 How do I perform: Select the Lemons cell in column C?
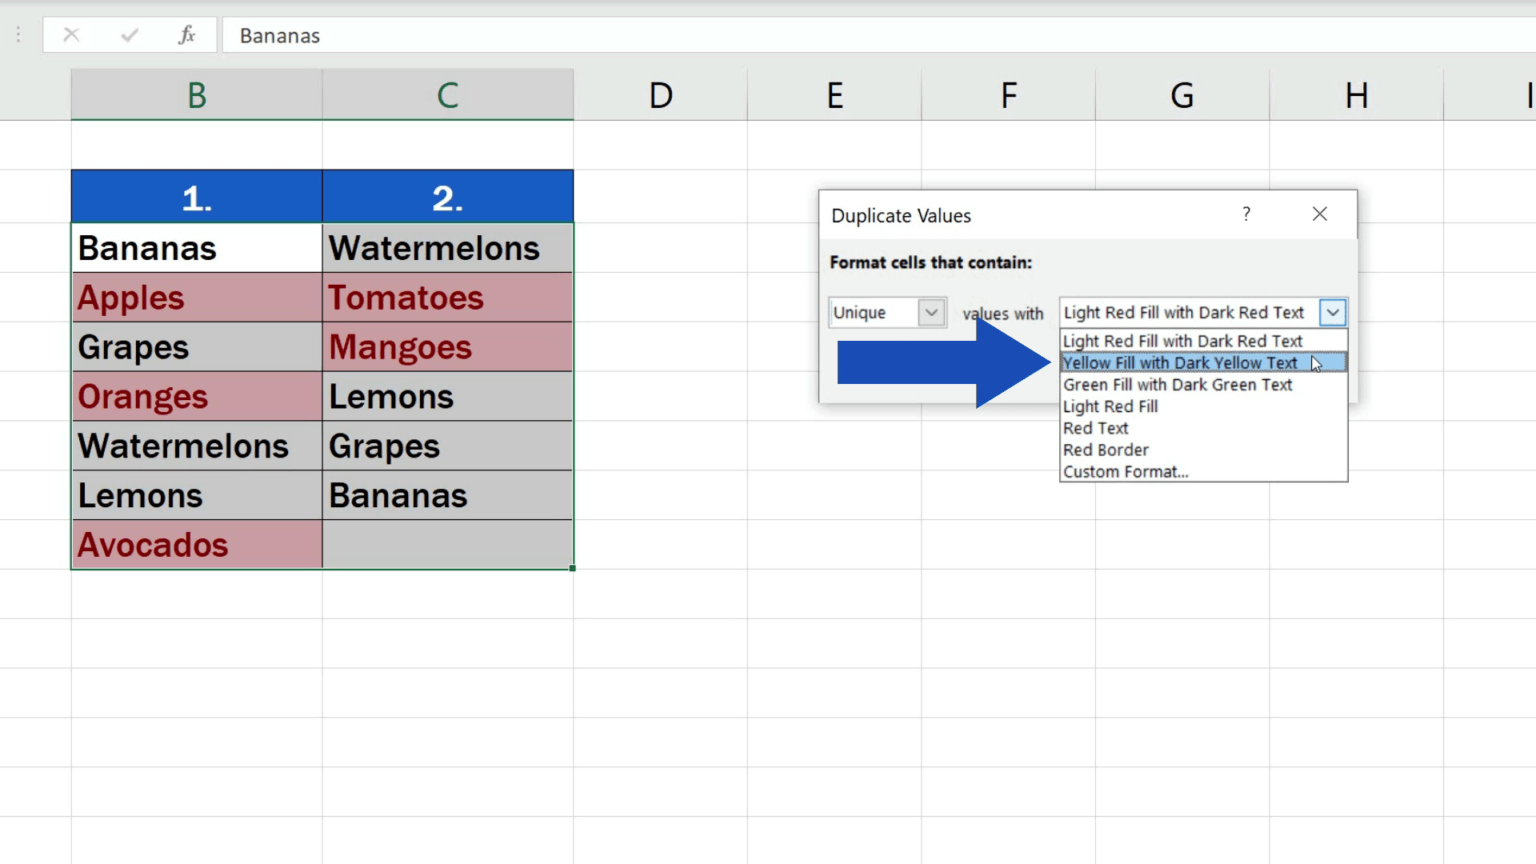click(x=448, y=396)
